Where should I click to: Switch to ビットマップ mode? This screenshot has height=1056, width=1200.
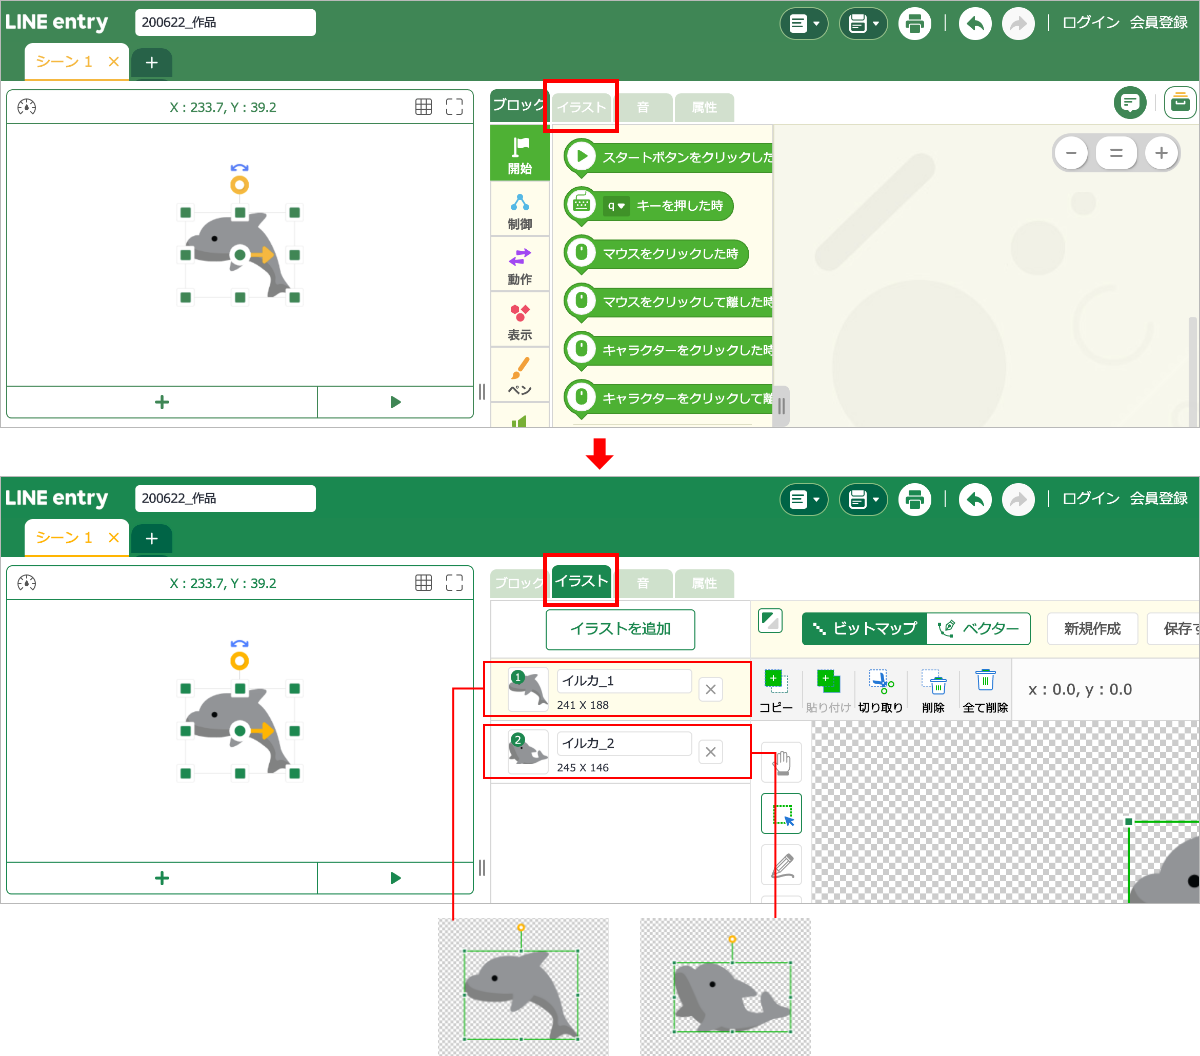coord(865,629)
